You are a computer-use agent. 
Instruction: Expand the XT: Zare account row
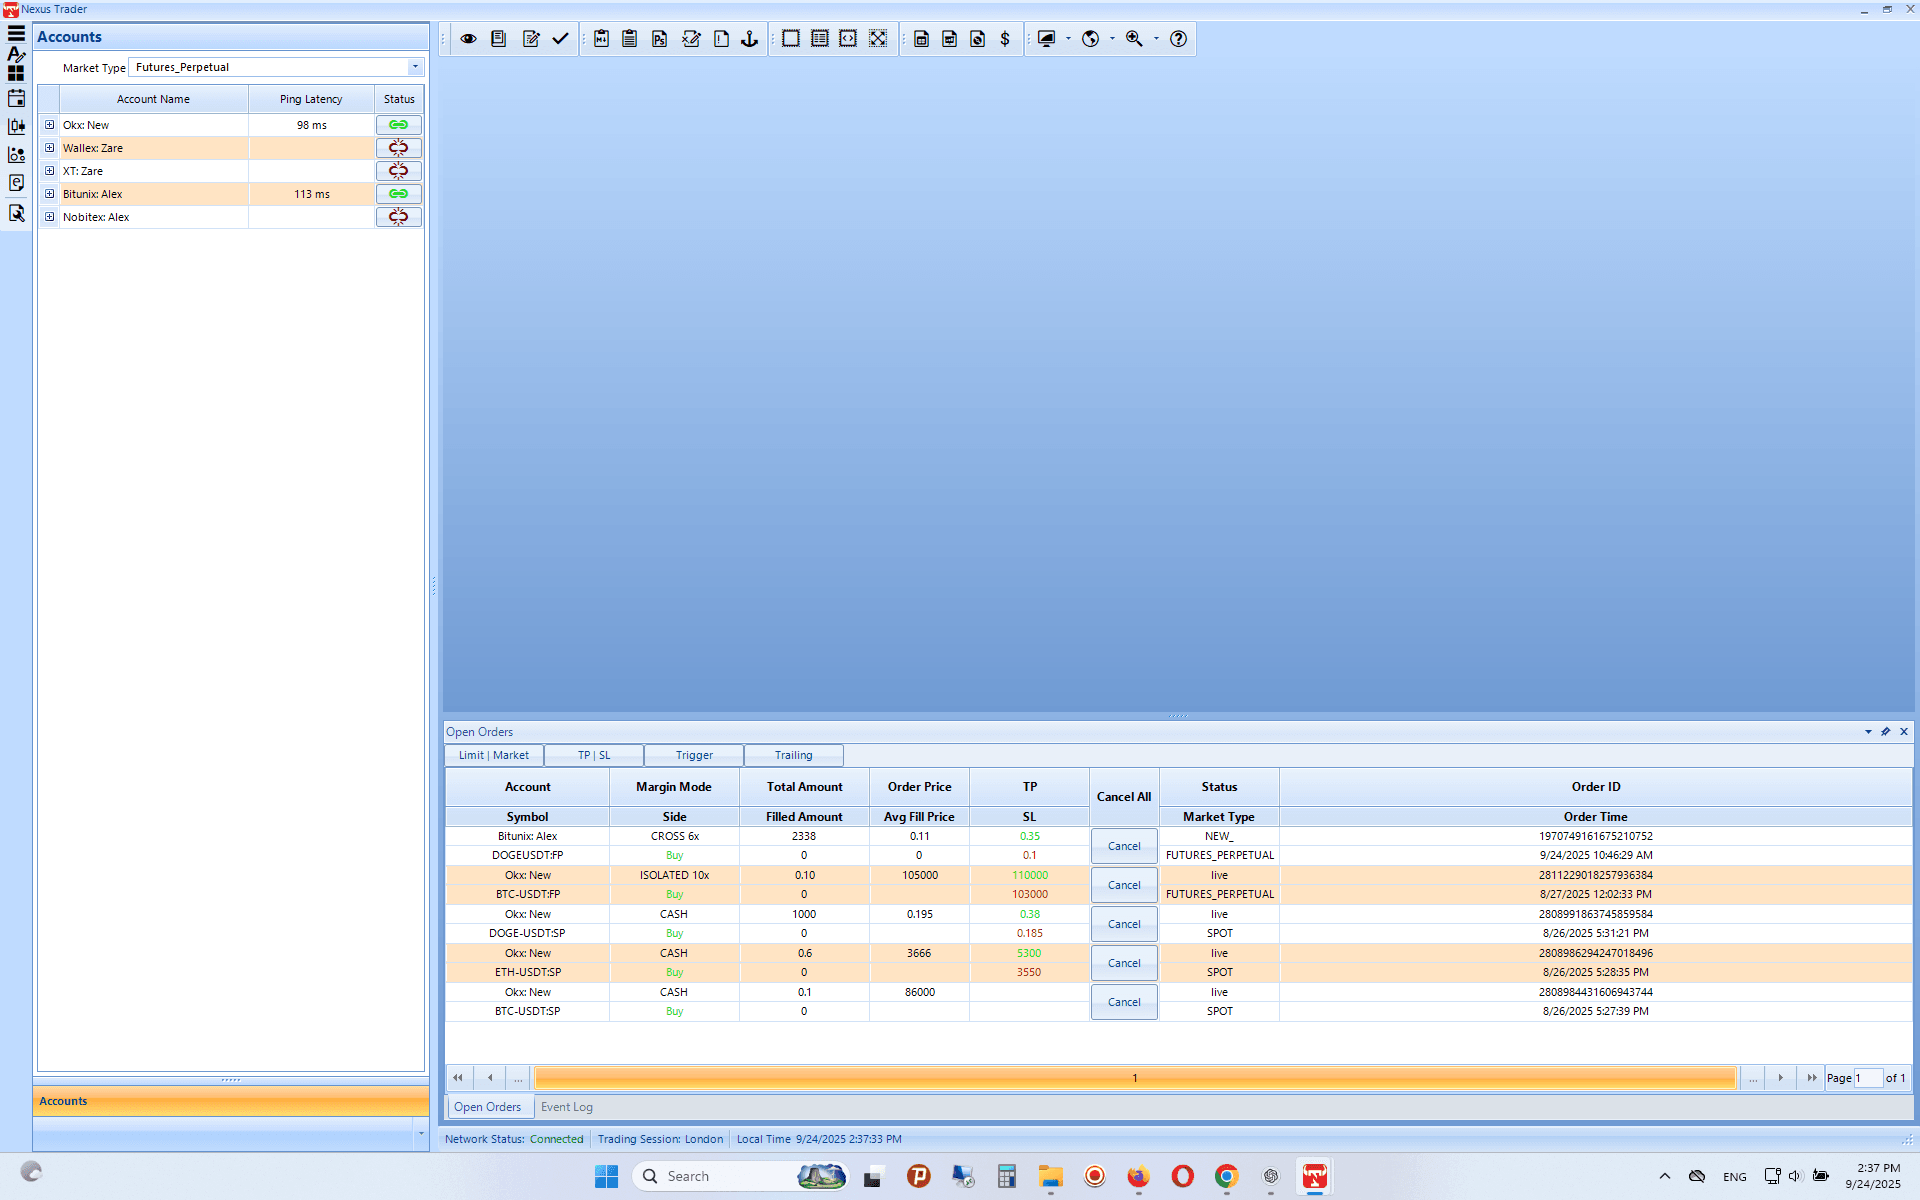click(x=49, y=171)
